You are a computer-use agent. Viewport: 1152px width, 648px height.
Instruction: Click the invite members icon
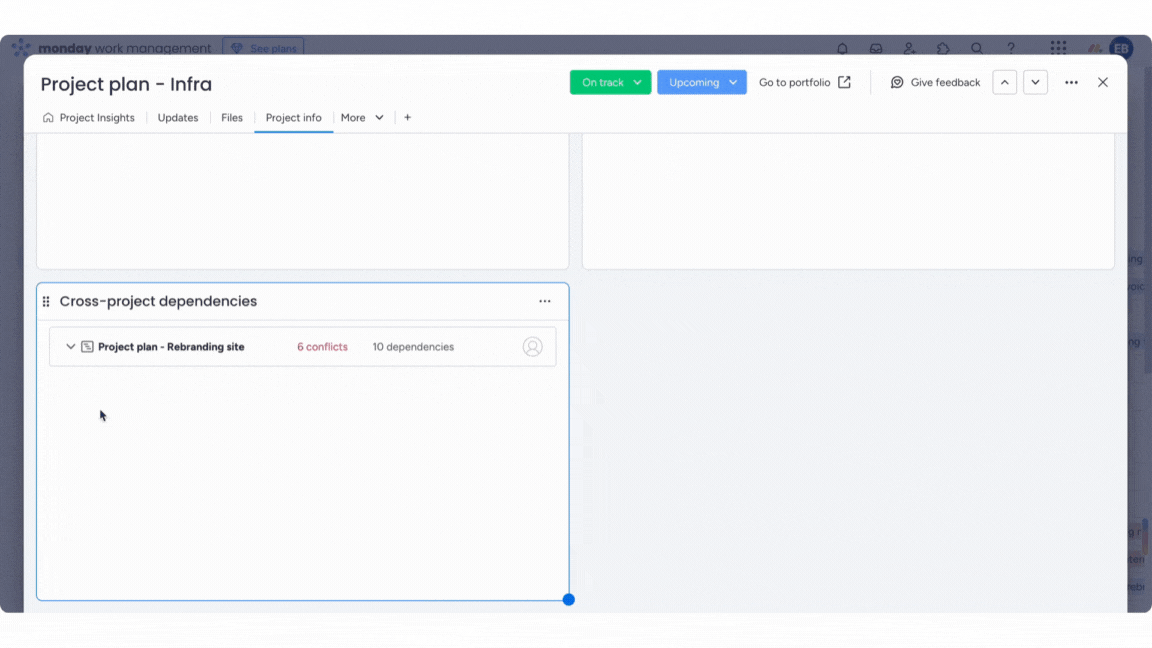click(x=910, y=48)
